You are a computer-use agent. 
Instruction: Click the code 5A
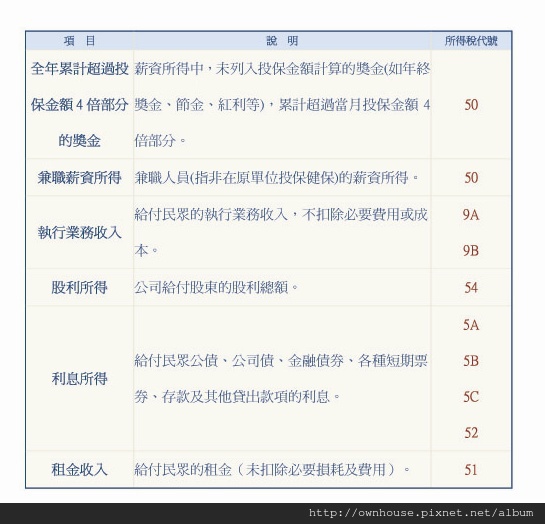(471, 325)
